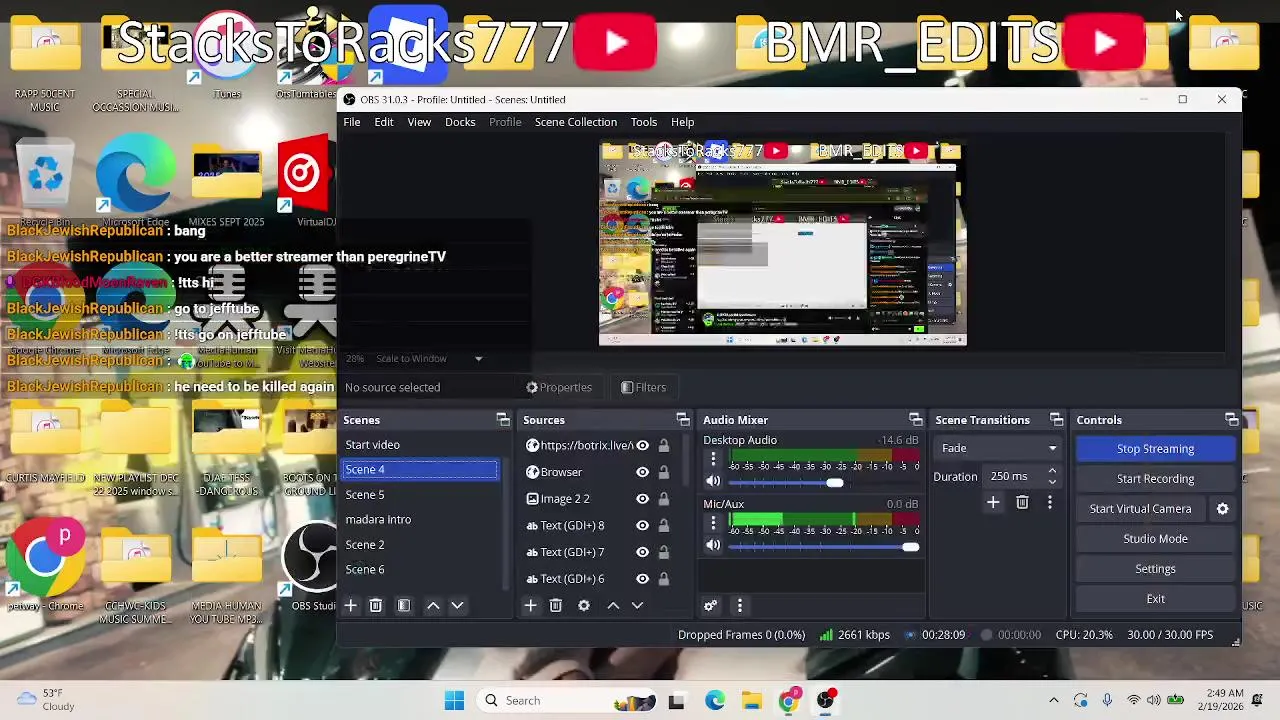Add a new scene with the plus icon
This screenshot has height=720, width=1280.
coord(351,605)
